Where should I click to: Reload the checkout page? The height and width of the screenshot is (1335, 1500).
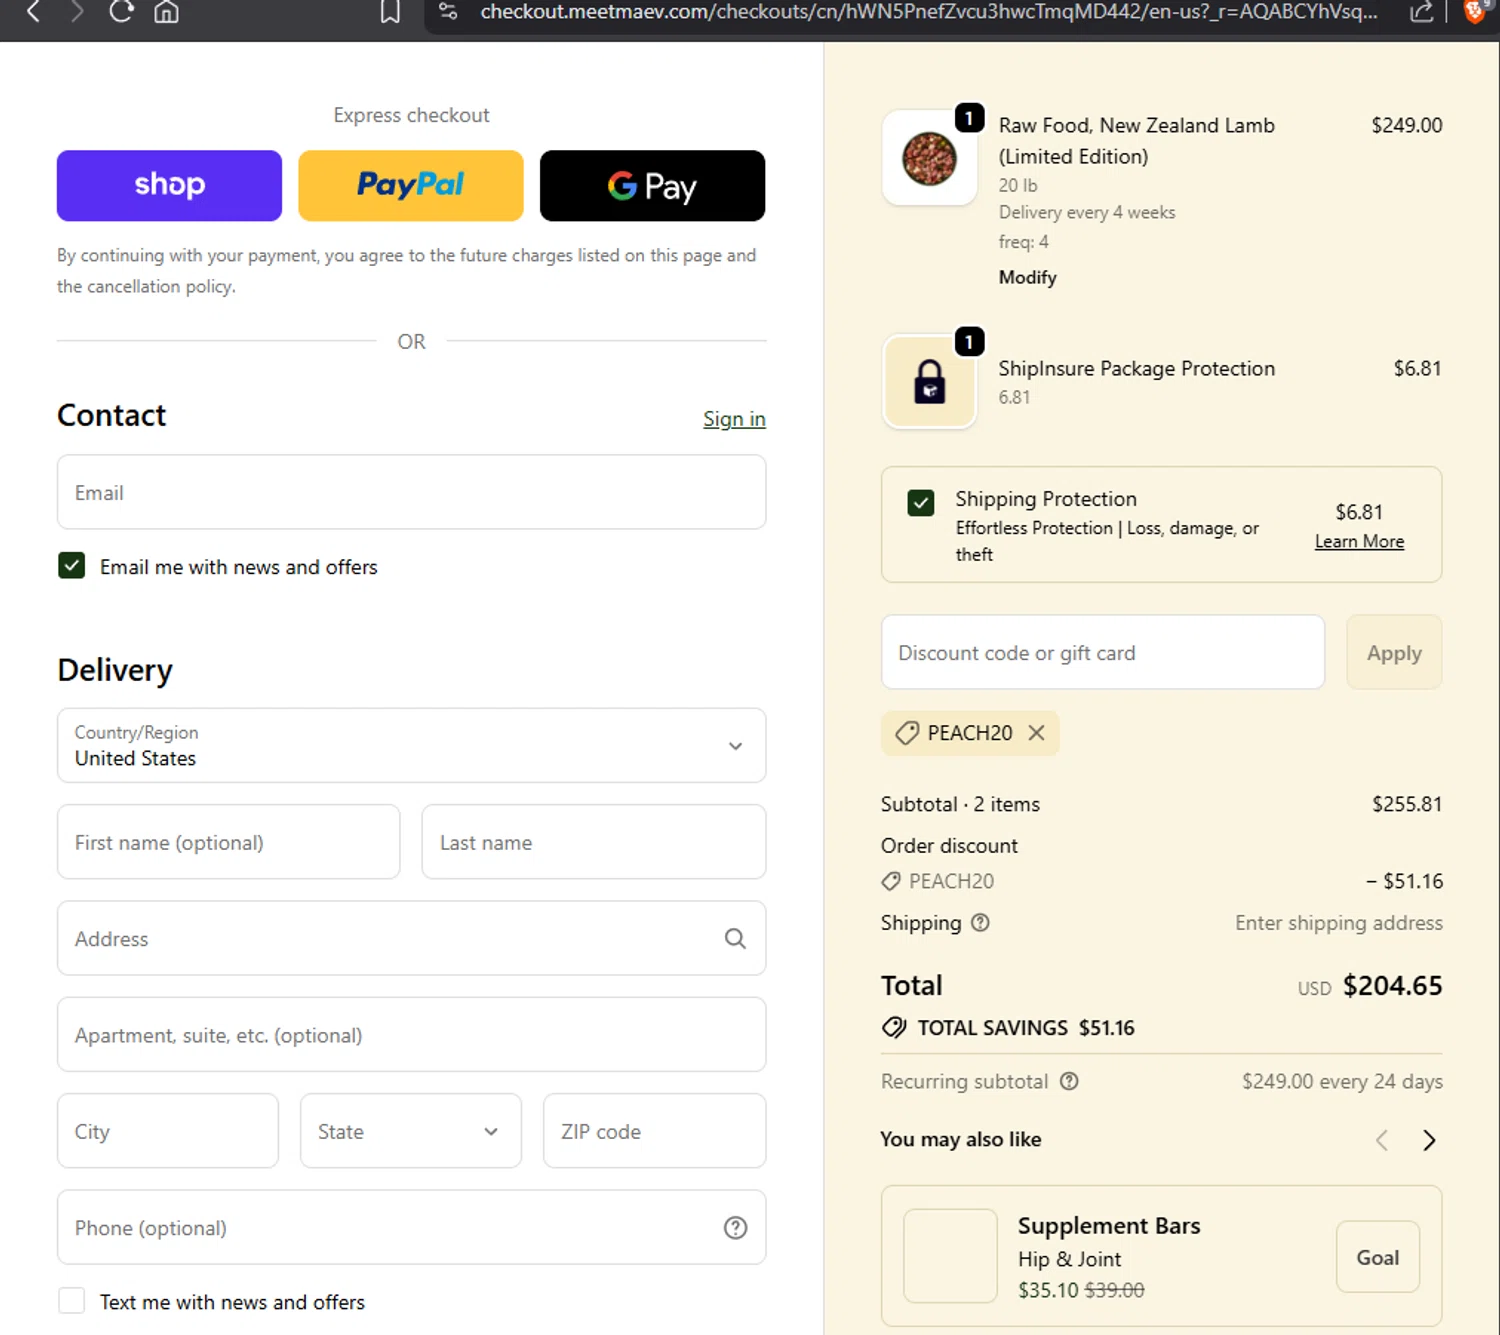pos(121,12)
